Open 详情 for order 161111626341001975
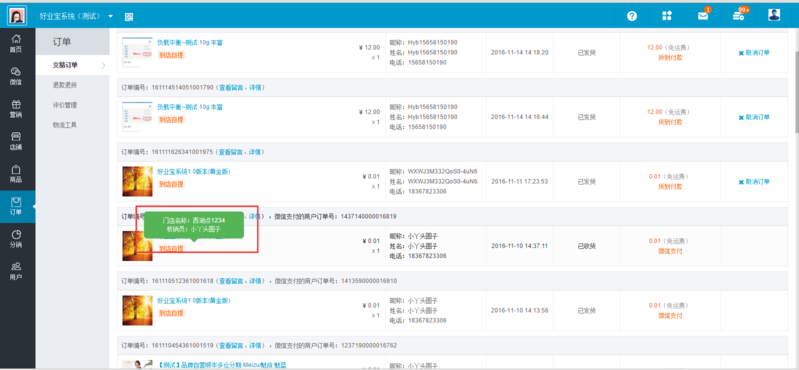799x370 pixels. coord(255,152)
